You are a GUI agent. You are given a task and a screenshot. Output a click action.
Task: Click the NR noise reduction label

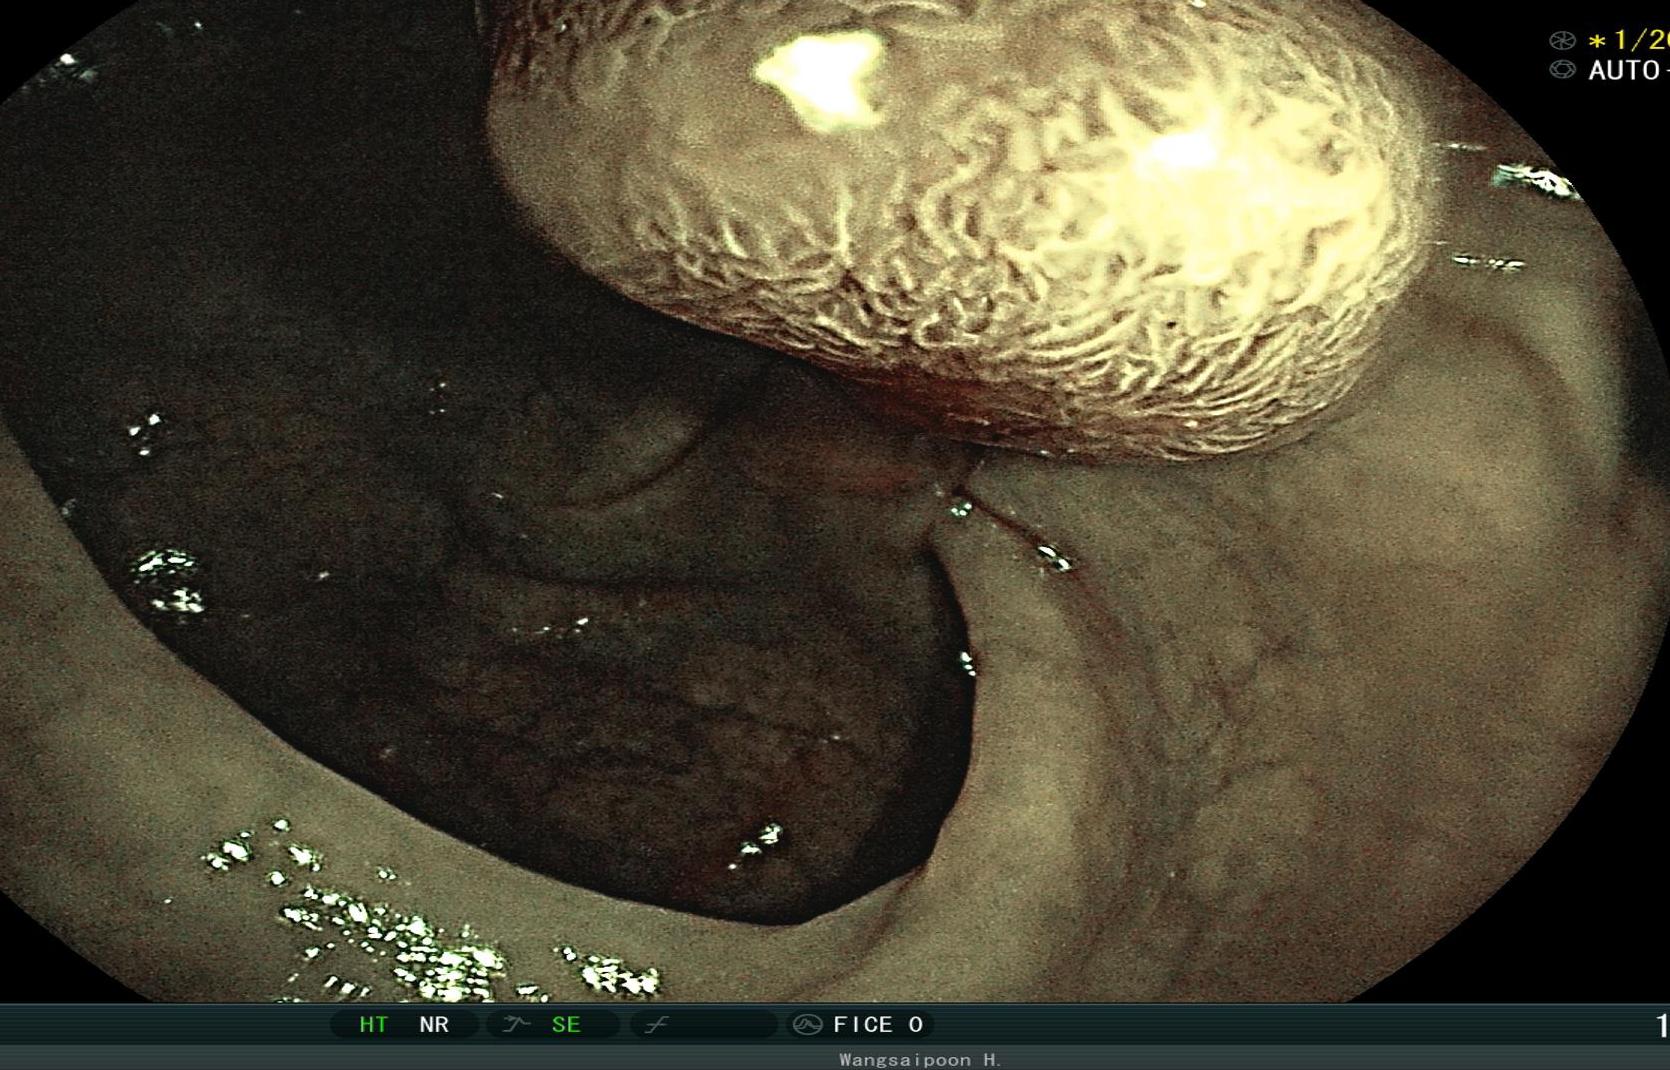pyautogui.click(x=434, y=1025)
